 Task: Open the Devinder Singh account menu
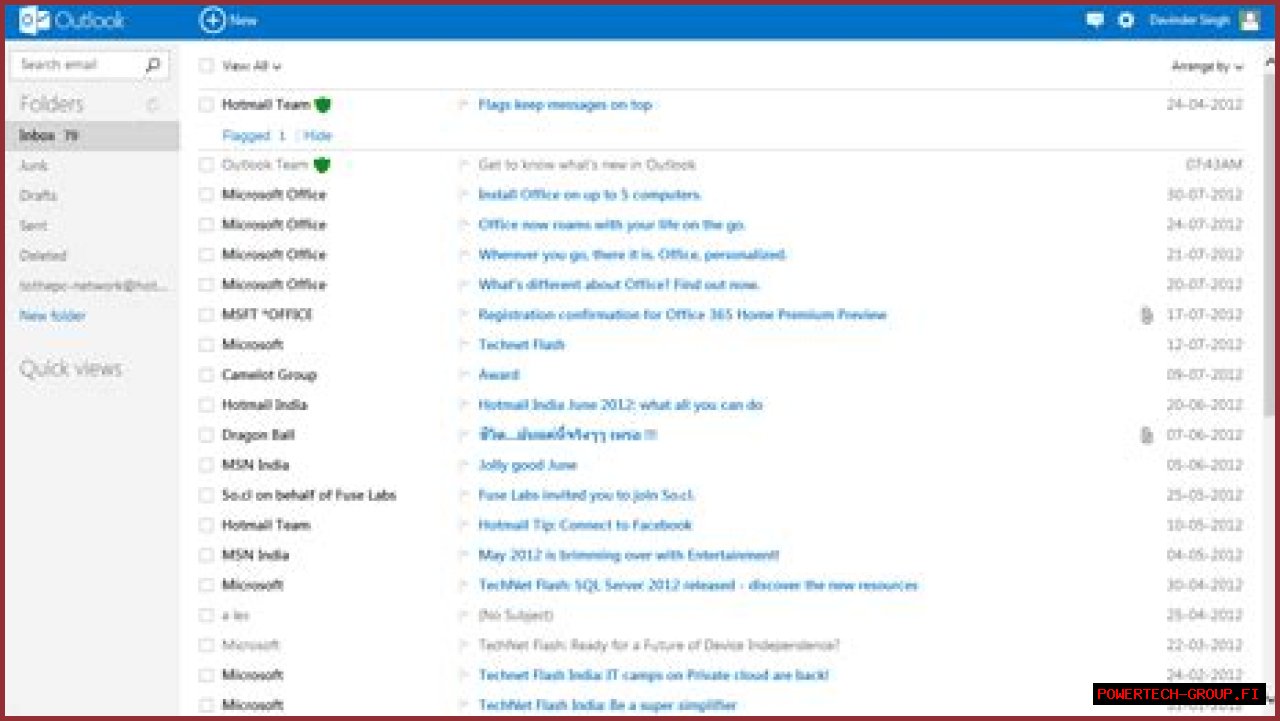pos(1190,20)
